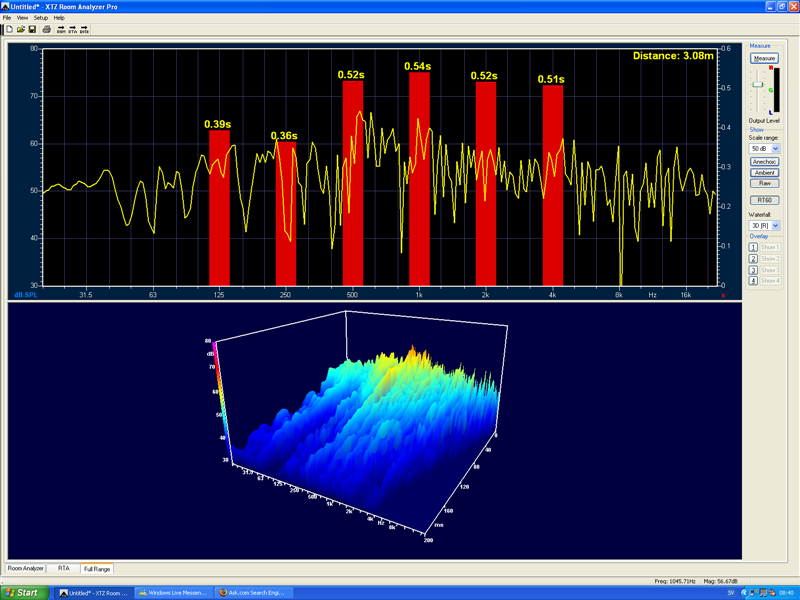This screenshot has height=600, width=800.
Task: Toggle the Raw view button
Action: [x=764, y=183]
